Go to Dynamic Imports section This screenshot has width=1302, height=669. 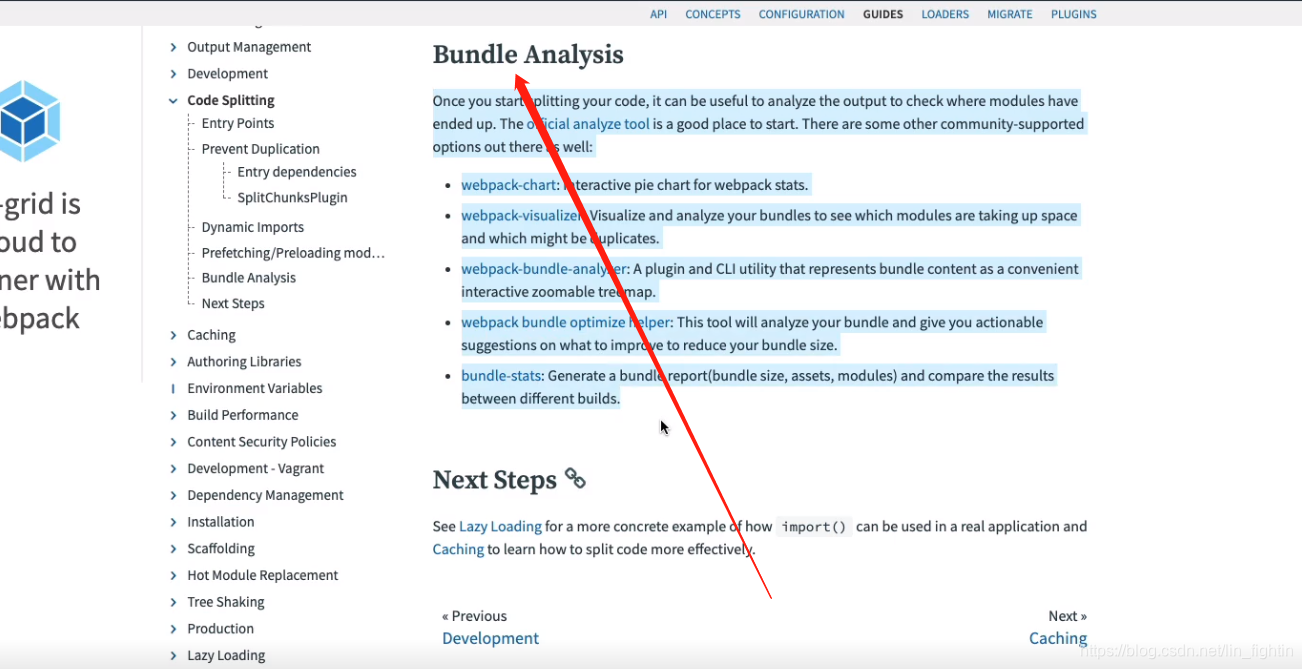click(x=253, y=227)
